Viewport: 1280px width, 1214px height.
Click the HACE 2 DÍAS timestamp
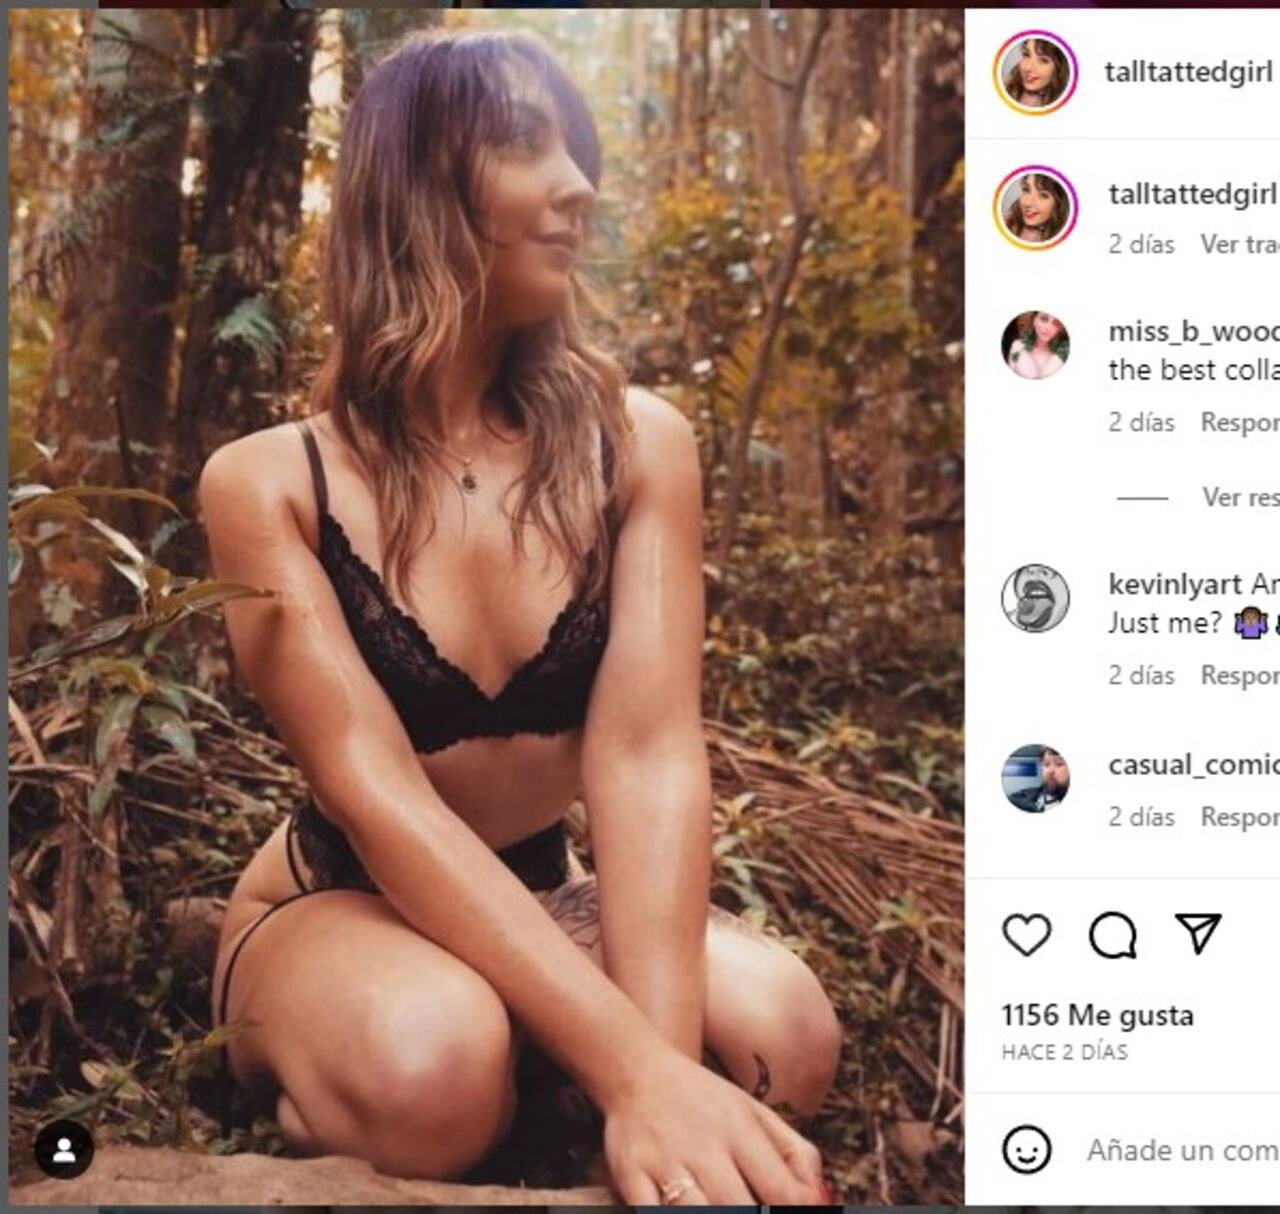point(1064,1052)
